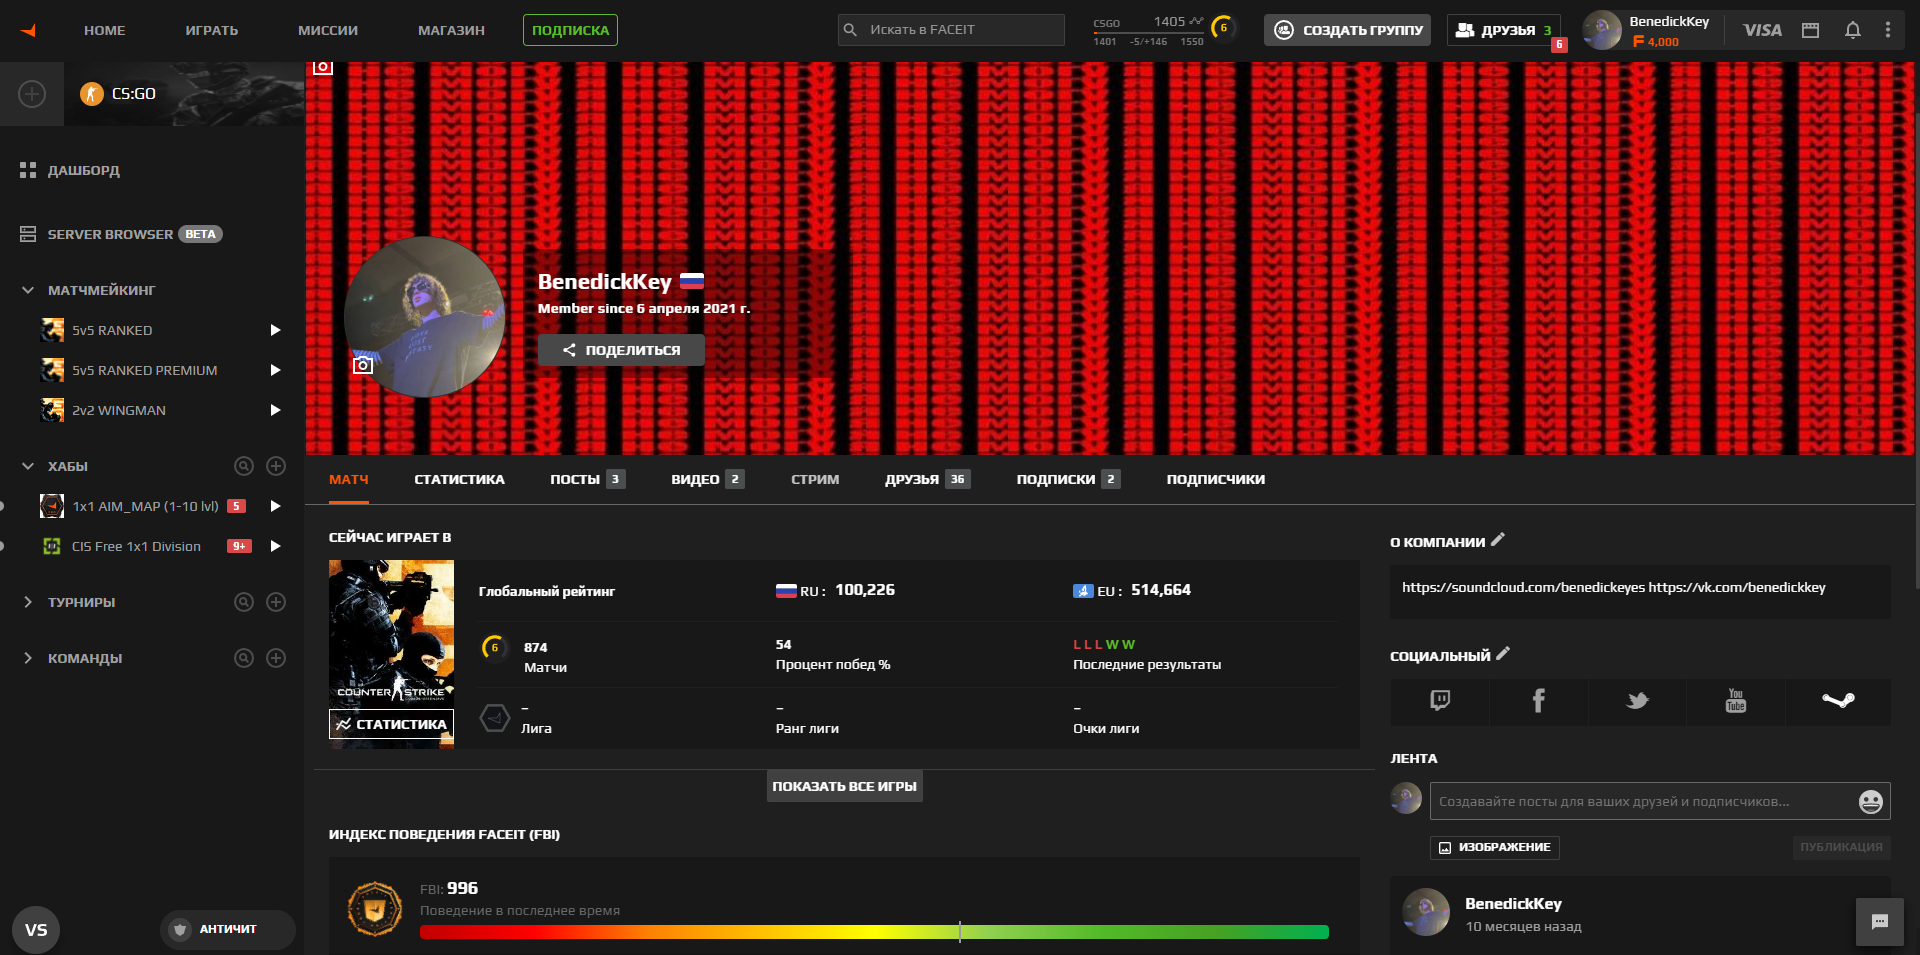Screen dimensions: 1920x955
Task: Play arrow for 1x1 AIM_MAP hub
Action: [x=275, y=506]
